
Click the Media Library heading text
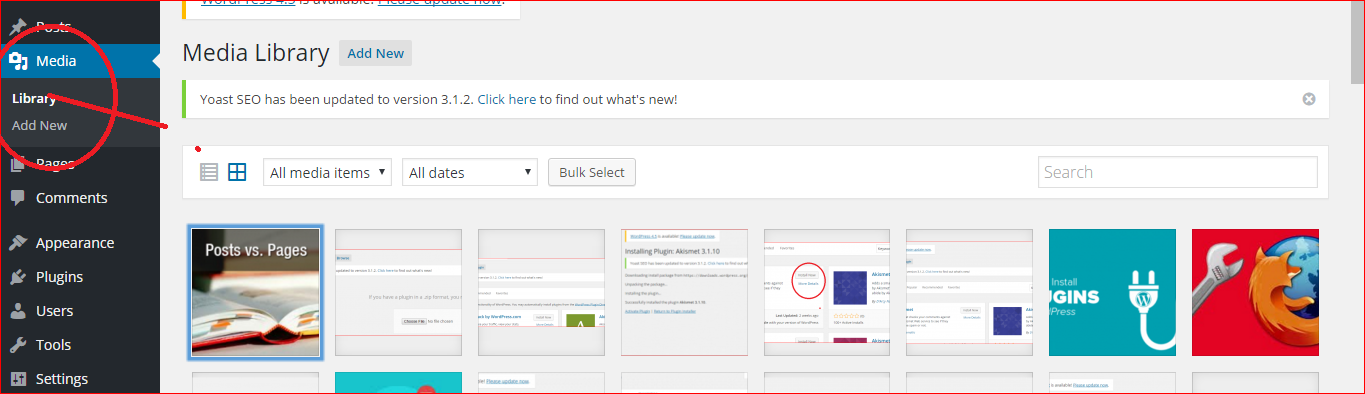click(256, 53)
